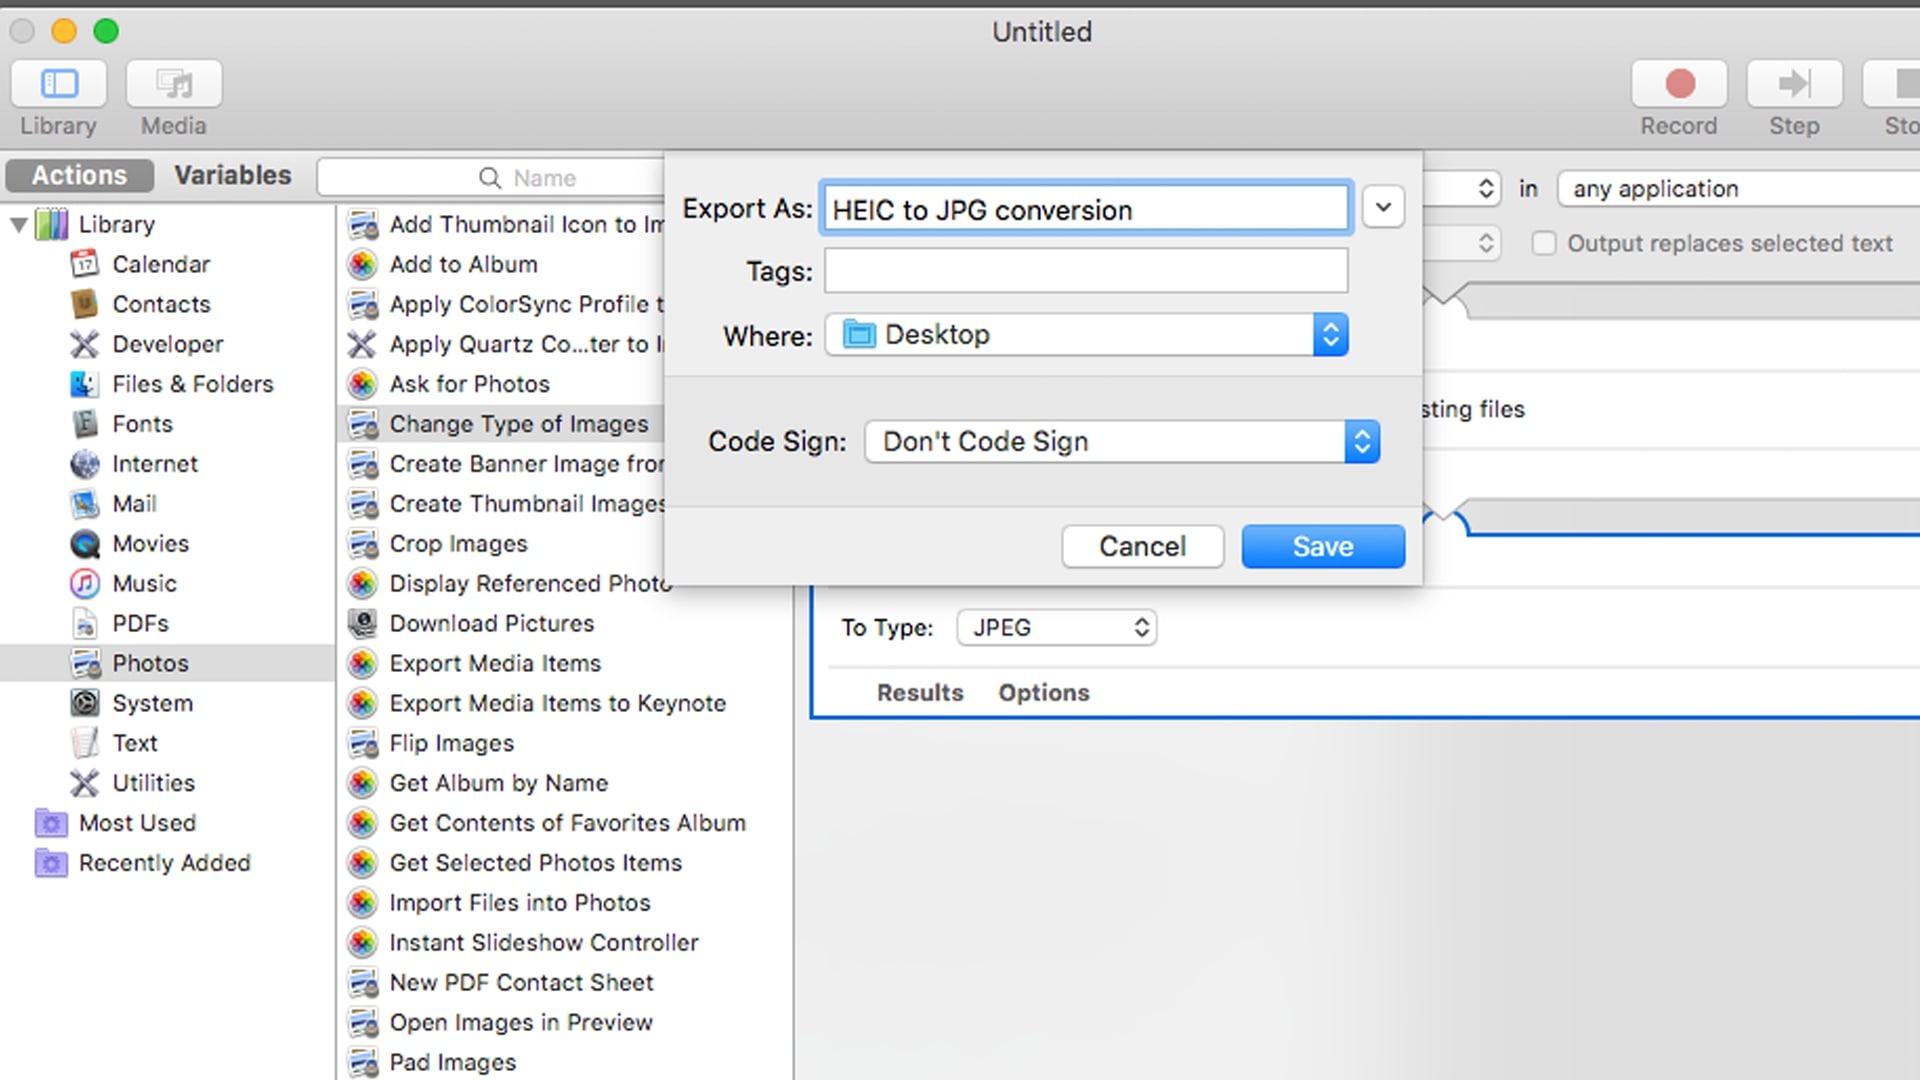The height and width of the screenshot is (1080, 1920).
Task: Click the Tags input field
Action: [1085, 272]
